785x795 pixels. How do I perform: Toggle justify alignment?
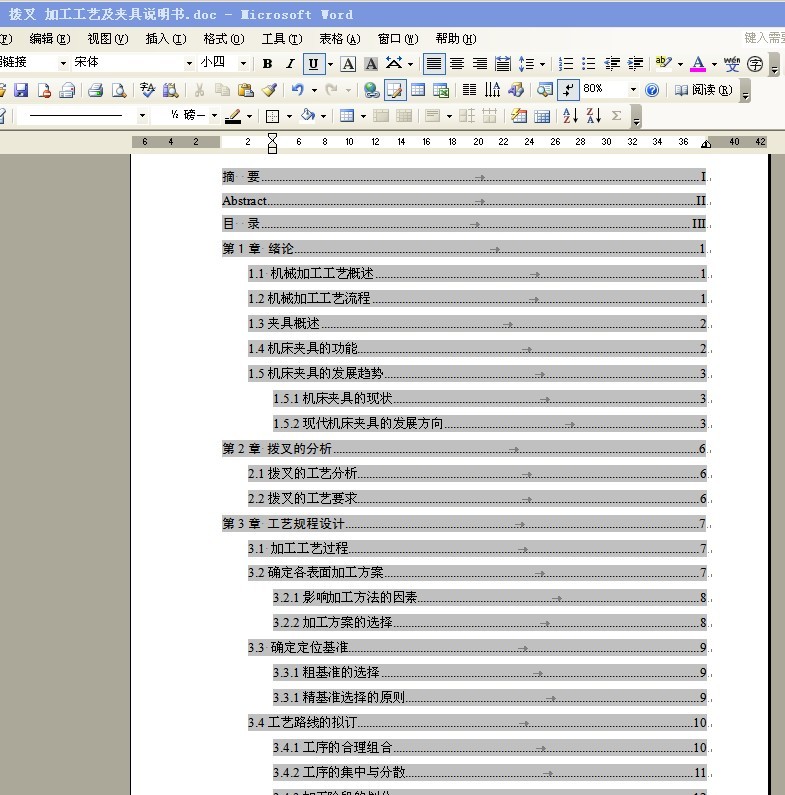click(x=434, y=64)
